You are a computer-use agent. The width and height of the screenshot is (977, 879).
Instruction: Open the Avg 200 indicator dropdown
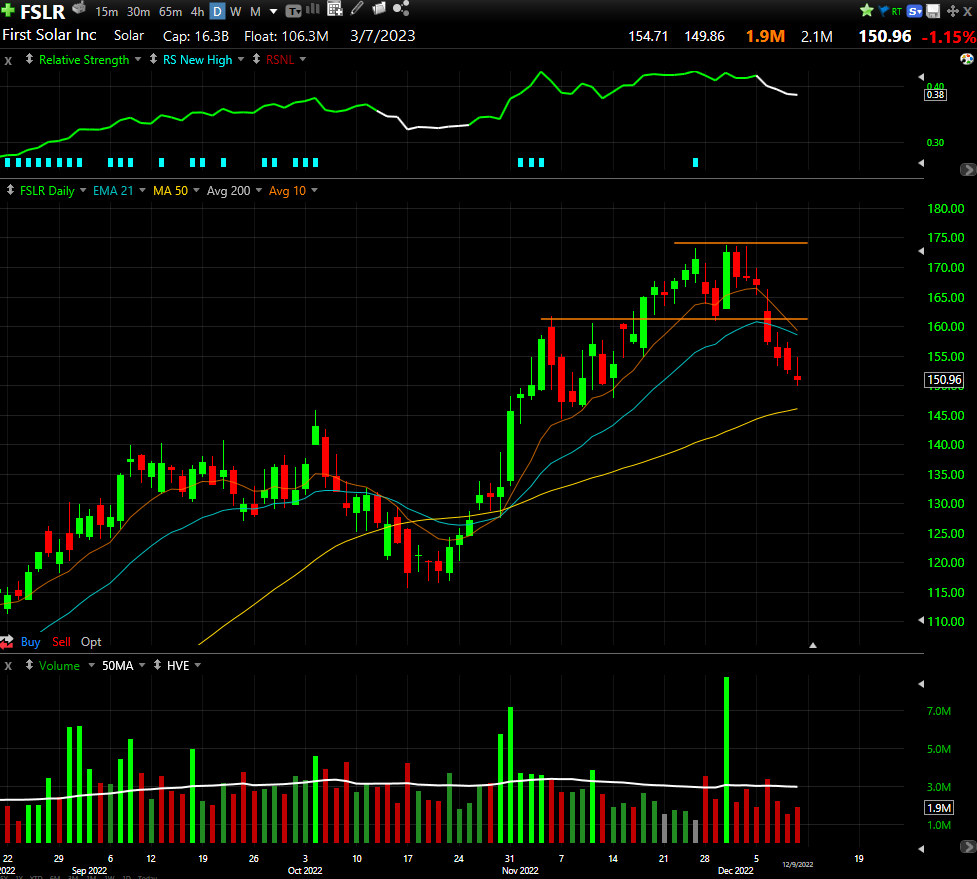[x=259, y=190]
